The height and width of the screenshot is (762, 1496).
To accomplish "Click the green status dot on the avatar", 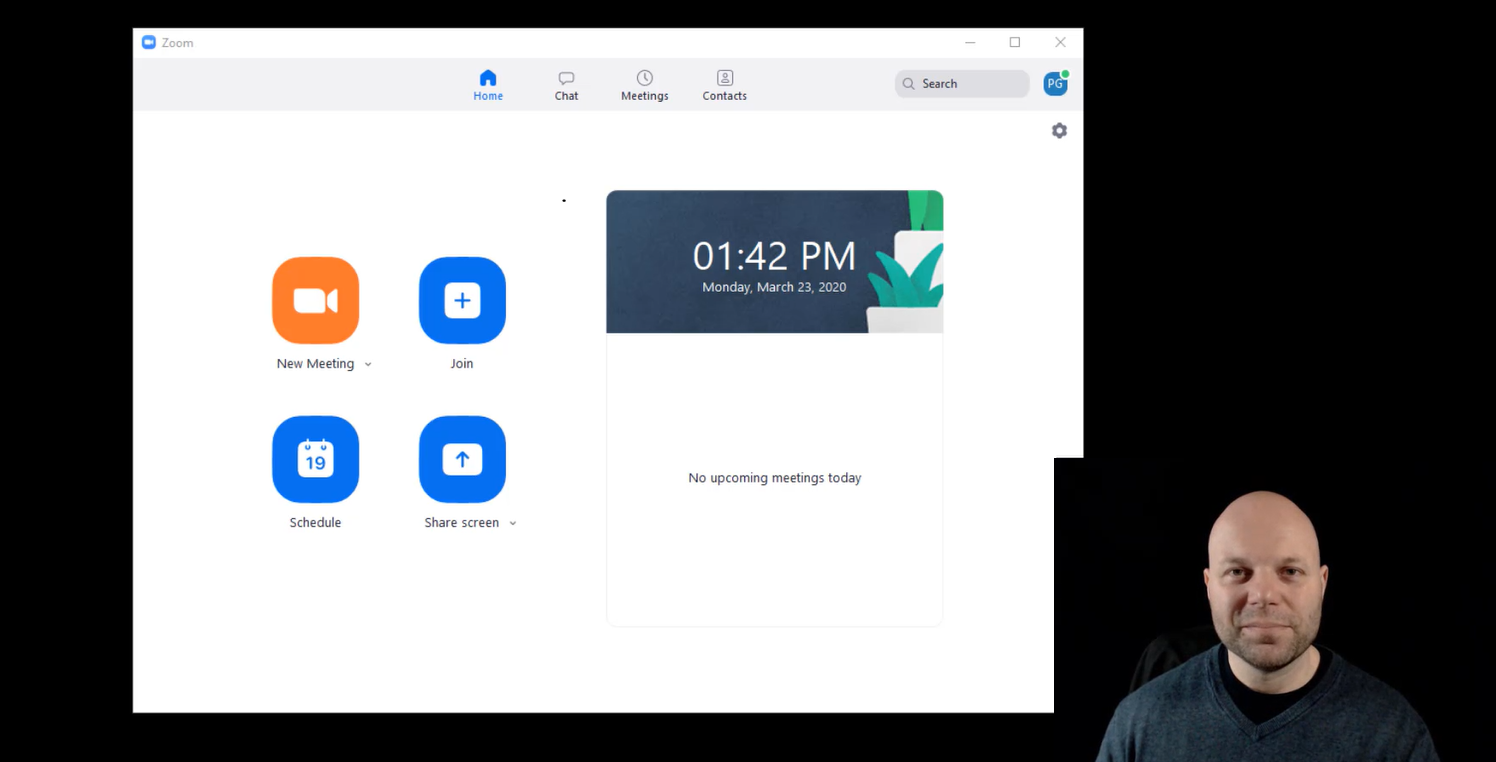I will pos(1066,71).
